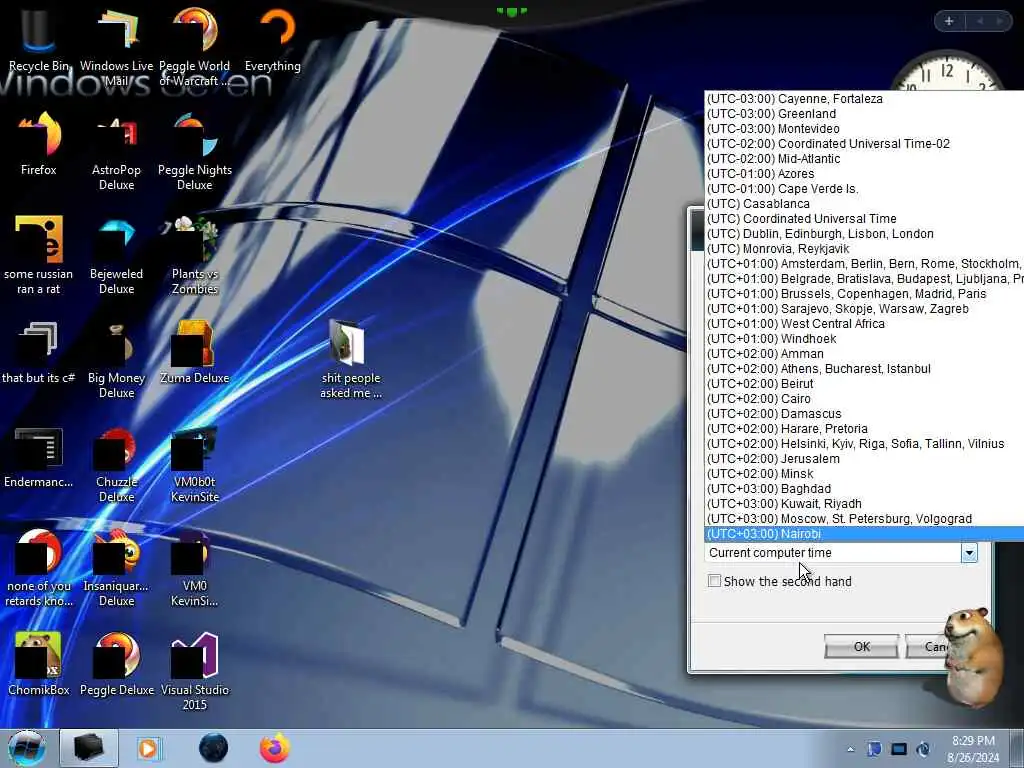The image size is (1024, 768).
Task: Open the Recycle Bin desktop icon
Action: [39, 39]
